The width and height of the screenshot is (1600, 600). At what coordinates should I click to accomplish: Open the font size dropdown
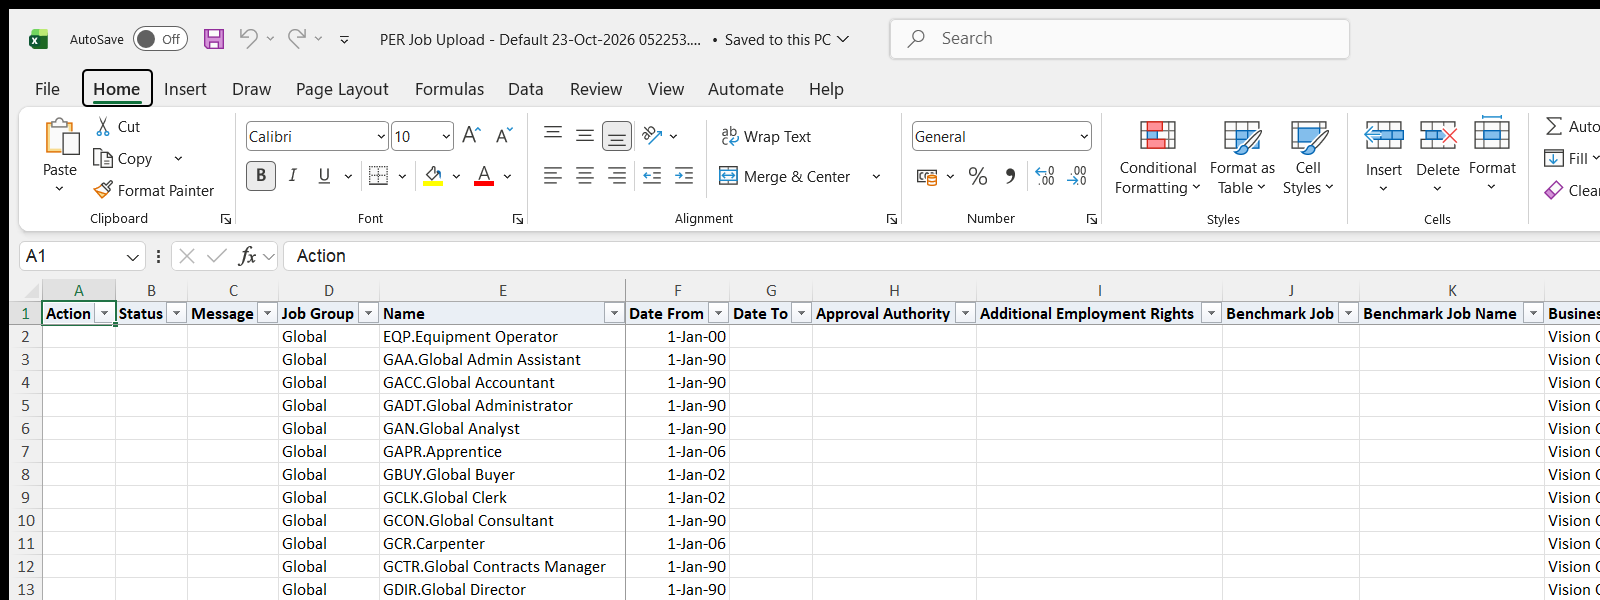(x=446, y=137)
